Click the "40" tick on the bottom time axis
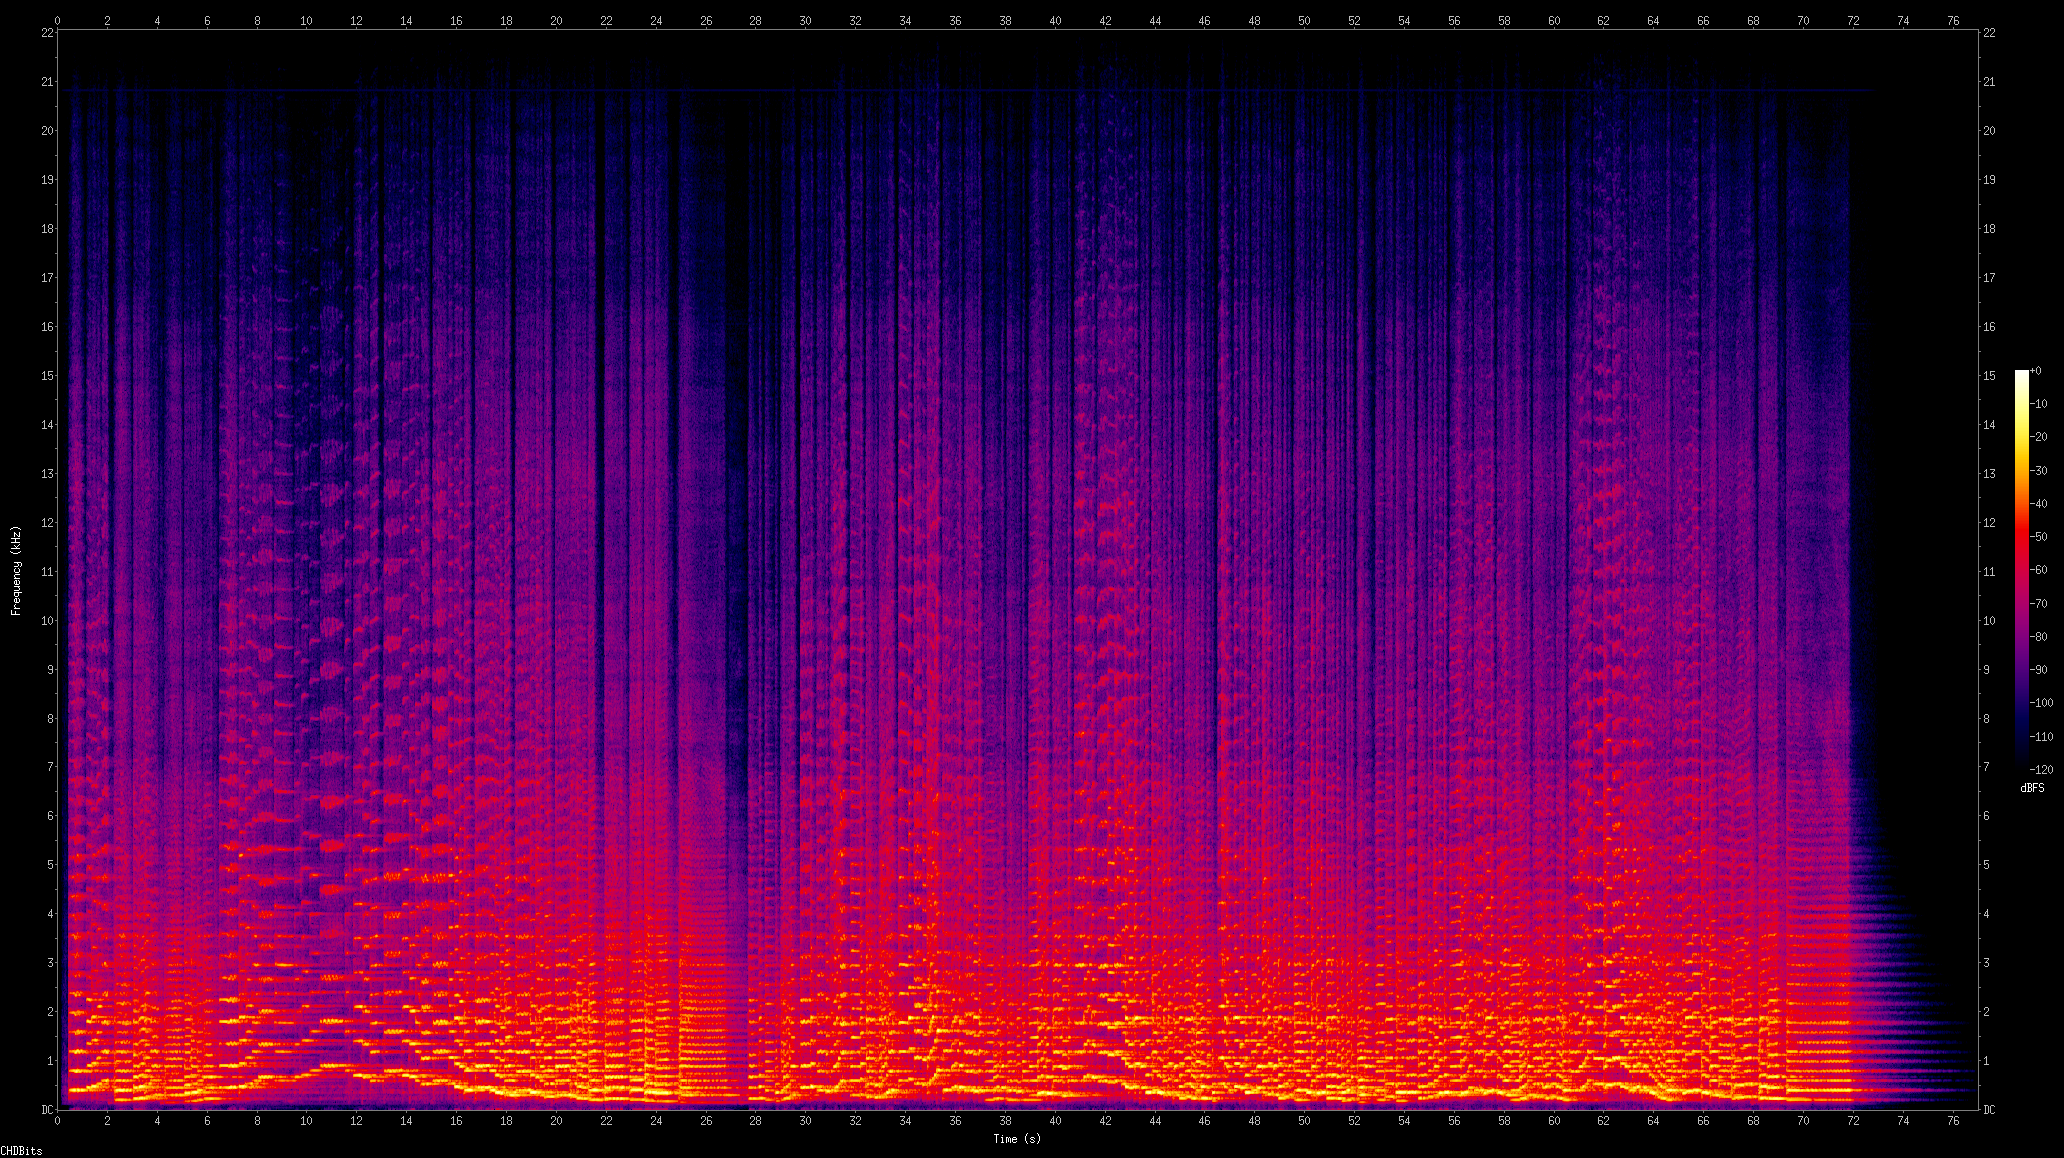 pos(1055,1122)
